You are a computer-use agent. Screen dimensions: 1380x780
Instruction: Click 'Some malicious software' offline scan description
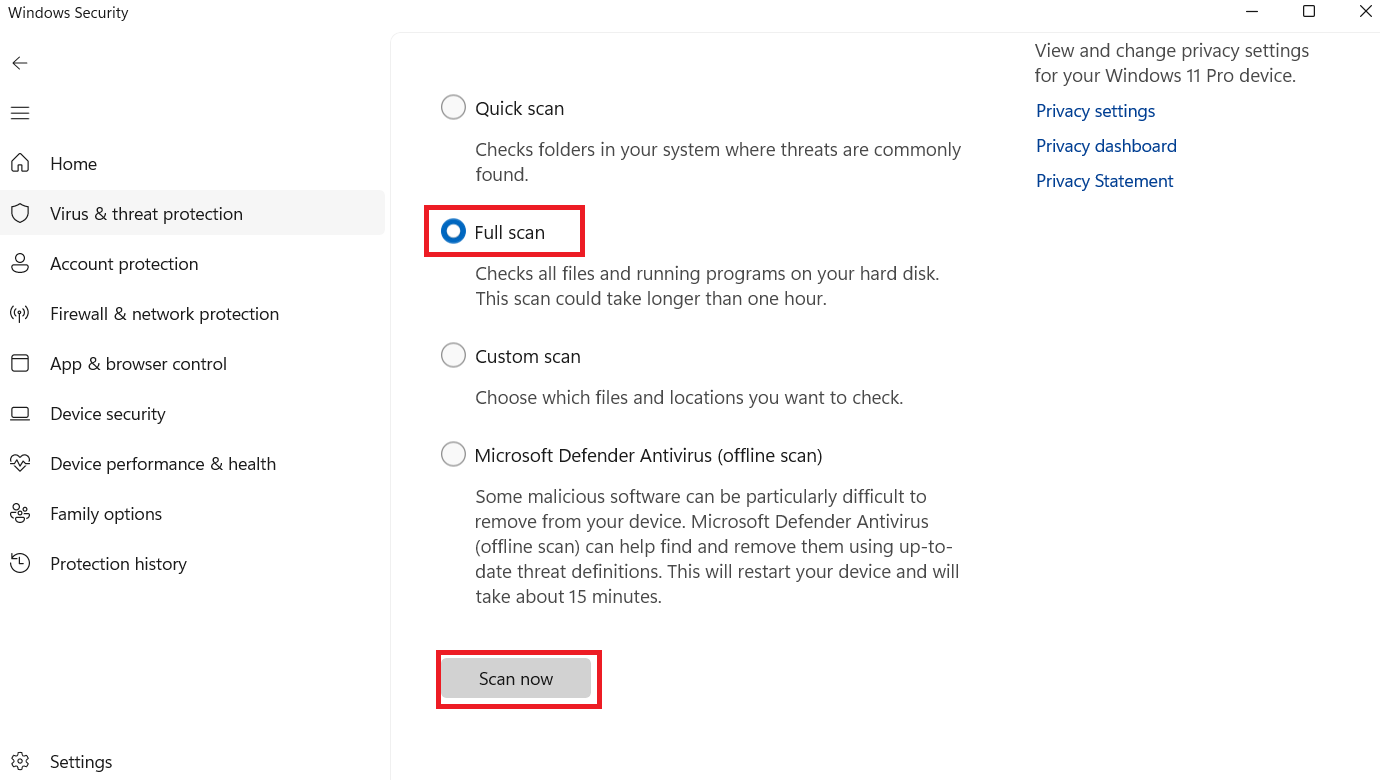click(x=717, y=547)
